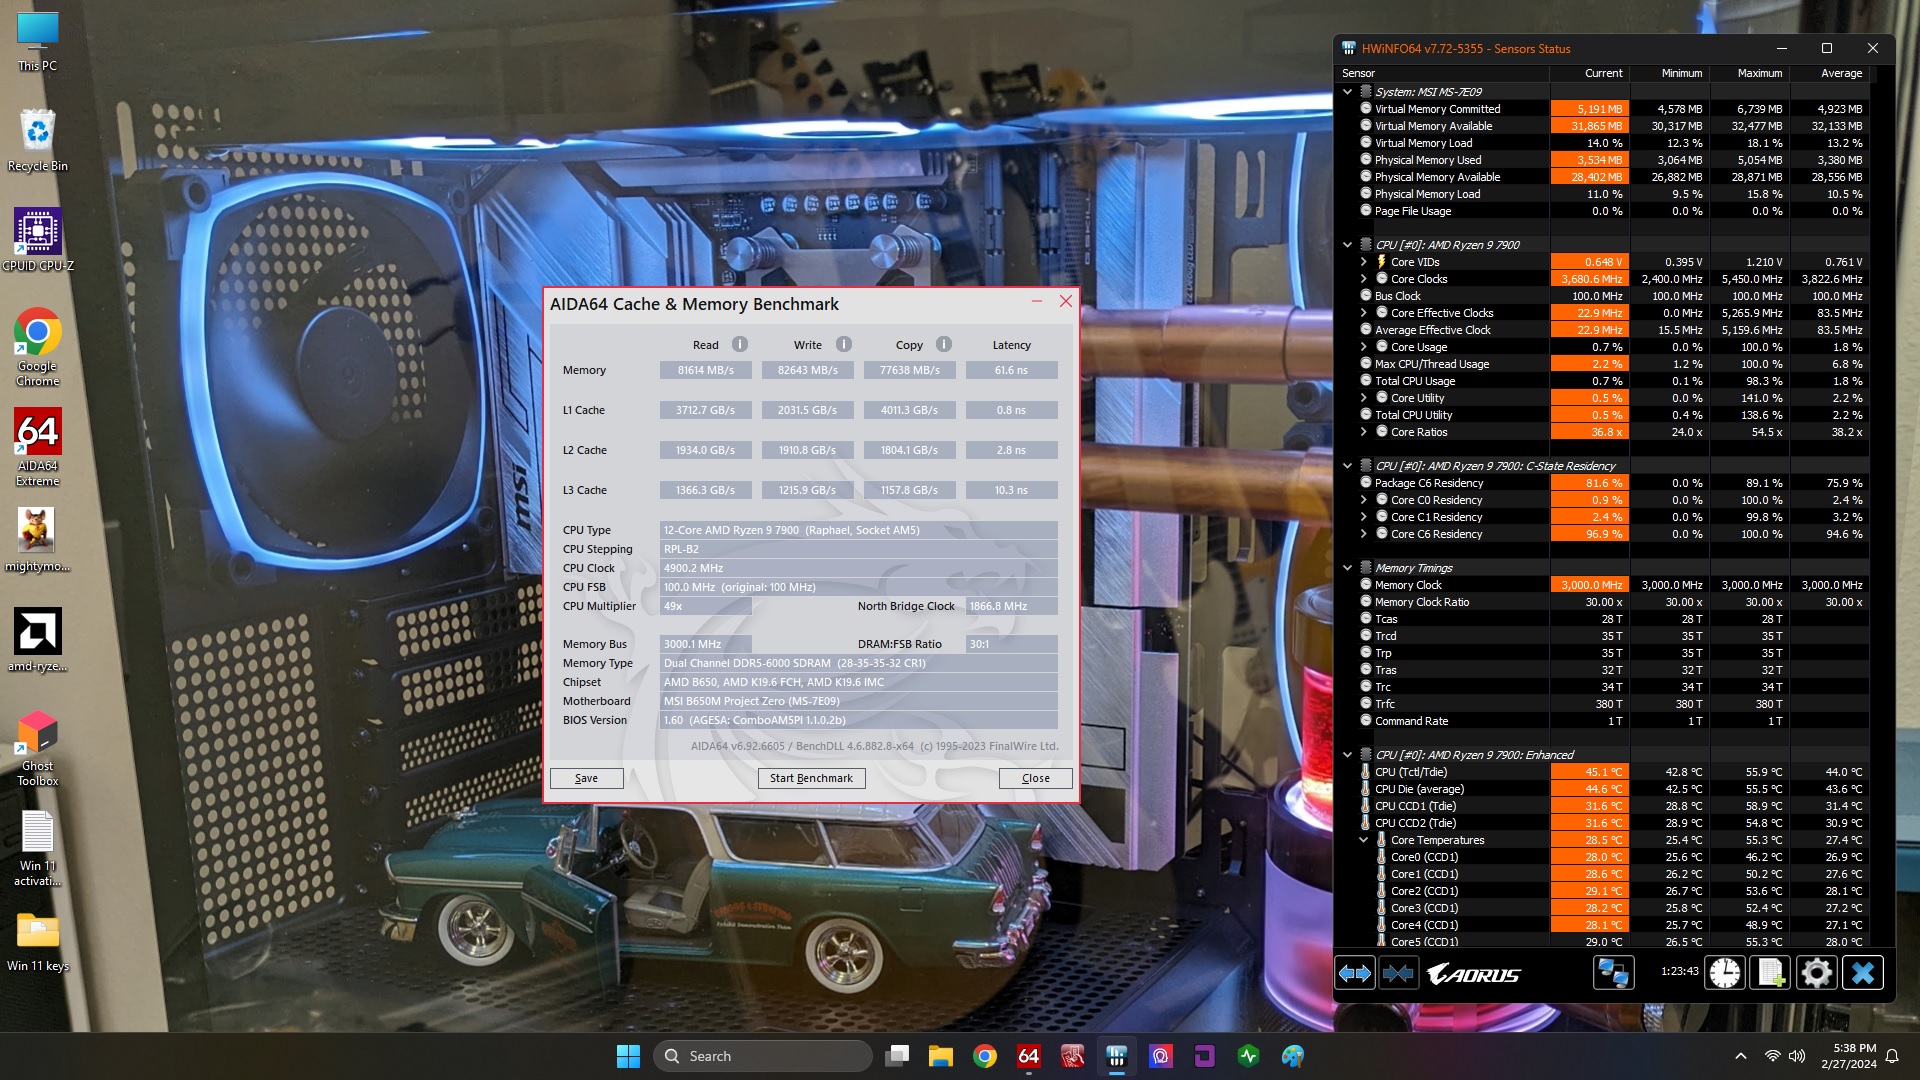Screen dimensions: 1920x1080
Task: Show hidden system tray icons chevron
Action: (1741, 1056)
